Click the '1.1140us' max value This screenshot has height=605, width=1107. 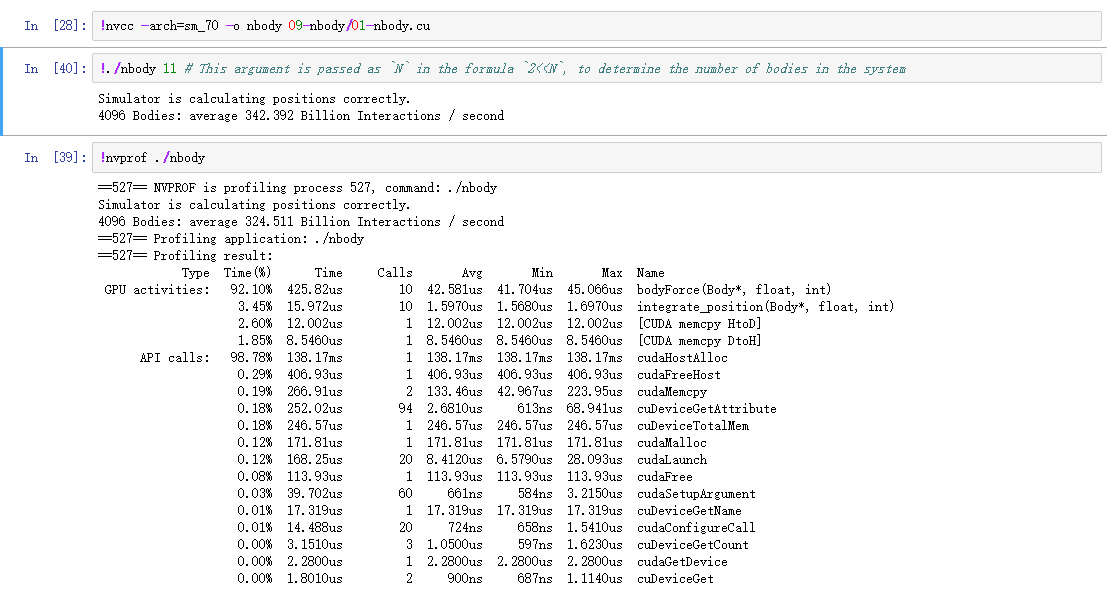tap(594, 578)
